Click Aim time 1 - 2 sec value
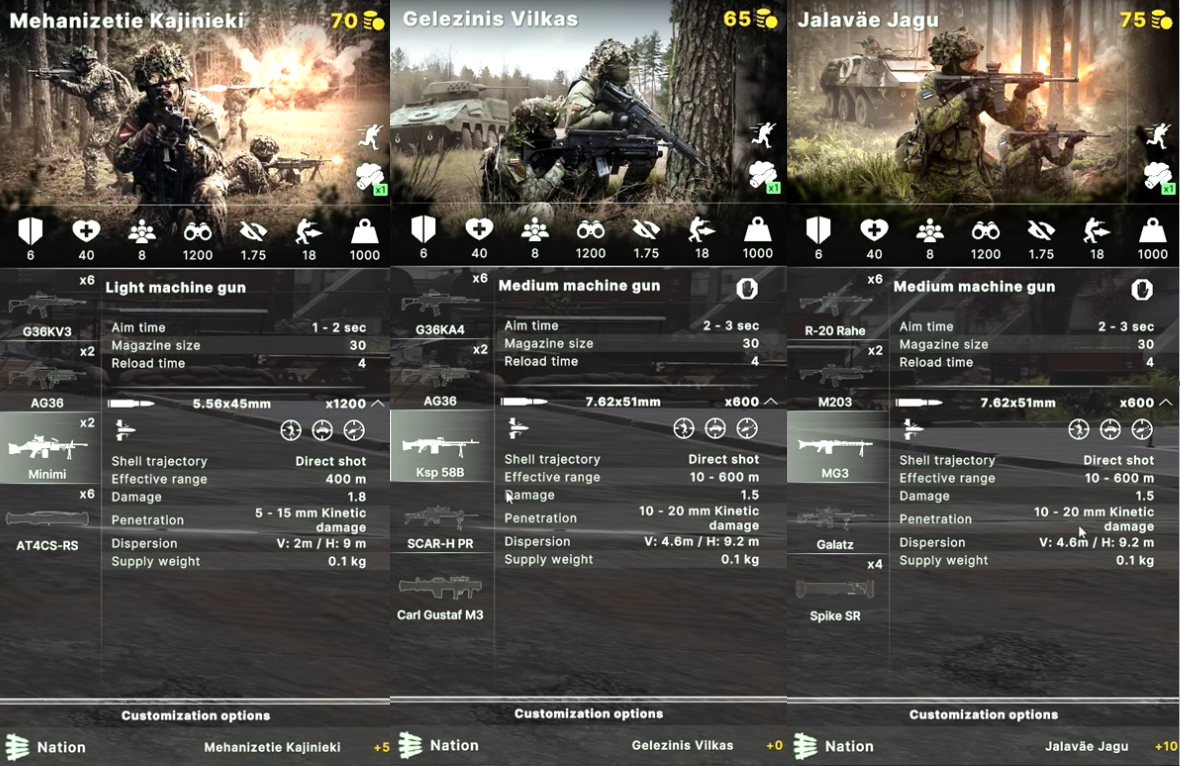Screen dimensions: 1180x766 pos(339,327)
